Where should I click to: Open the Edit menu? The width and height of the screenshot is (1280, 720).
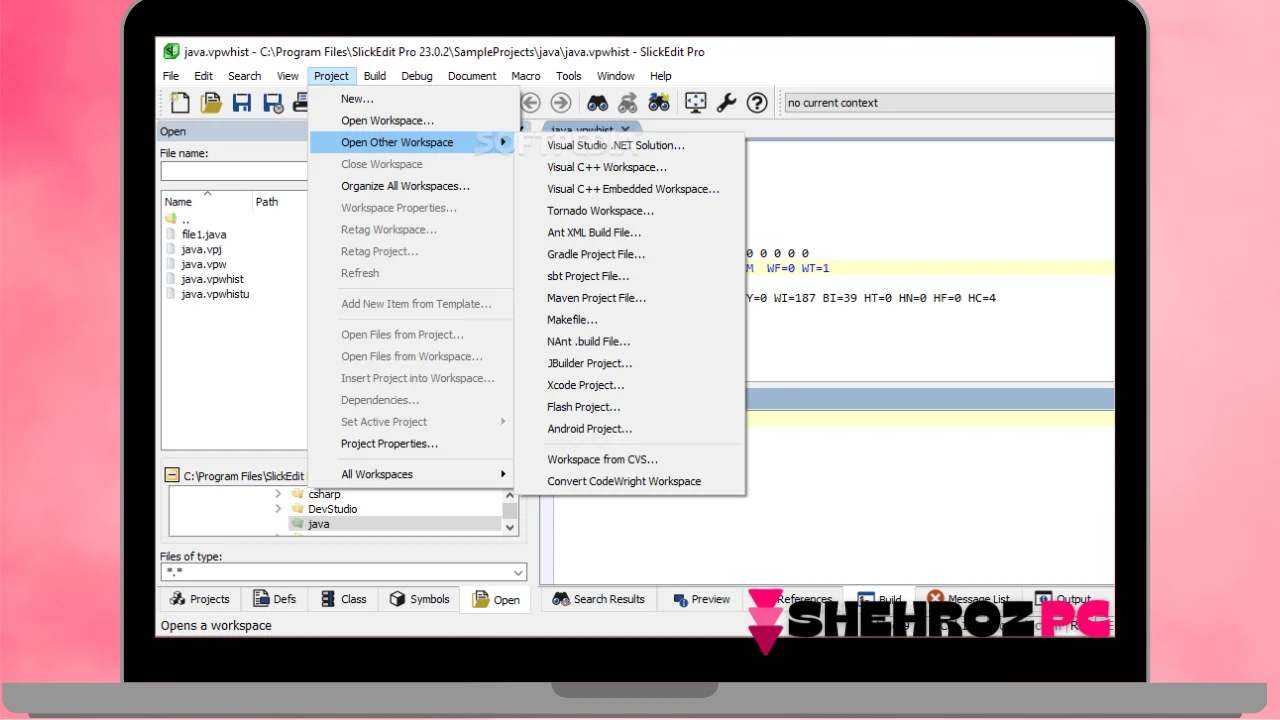pos(203,76)
